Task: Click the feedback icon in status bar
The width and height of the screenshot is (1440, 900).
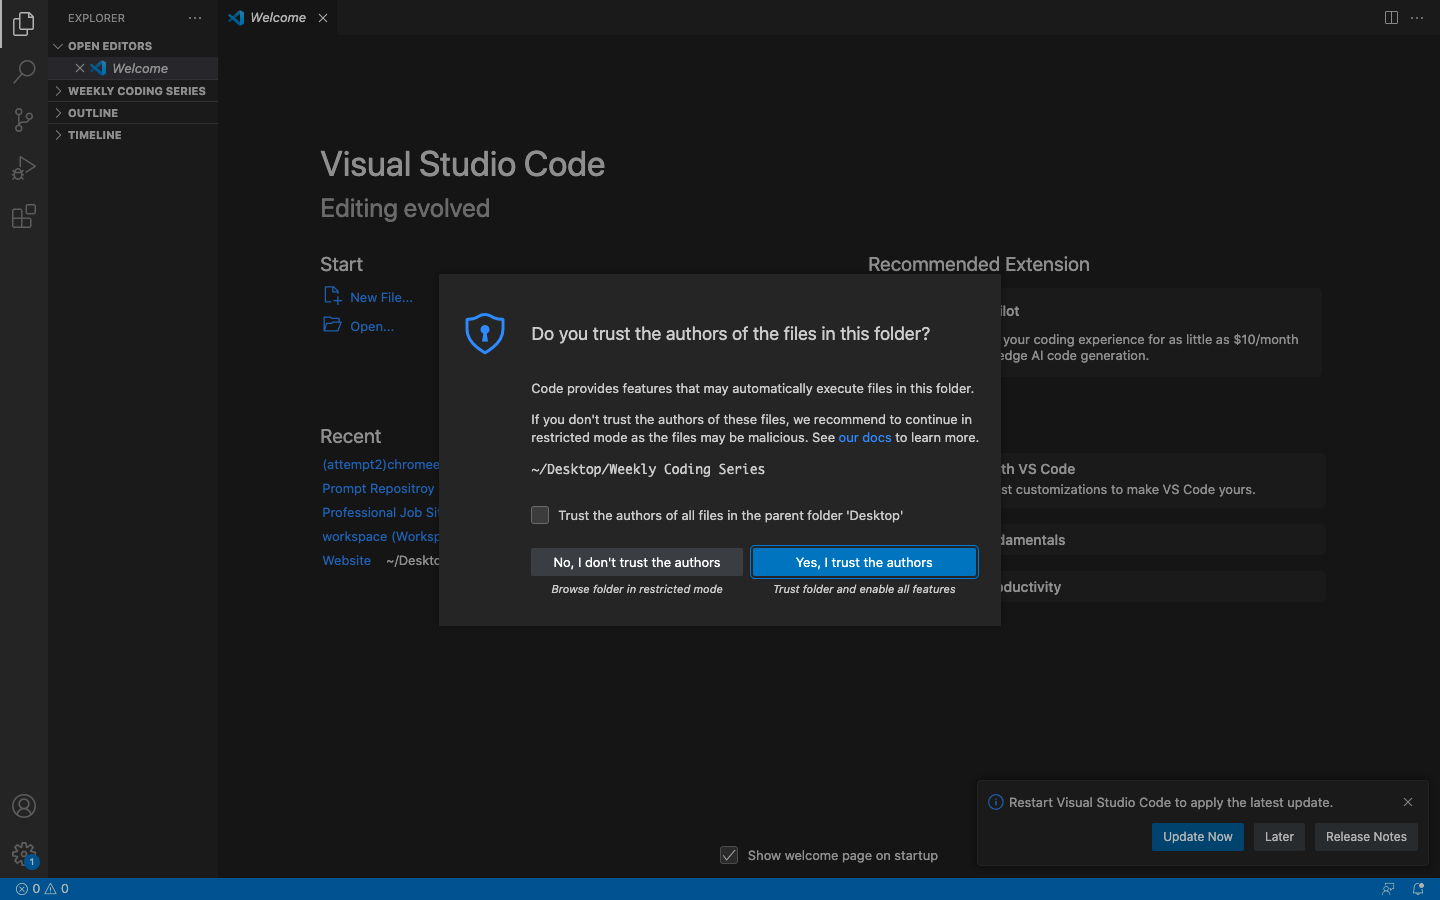Action: point(1388,889)
